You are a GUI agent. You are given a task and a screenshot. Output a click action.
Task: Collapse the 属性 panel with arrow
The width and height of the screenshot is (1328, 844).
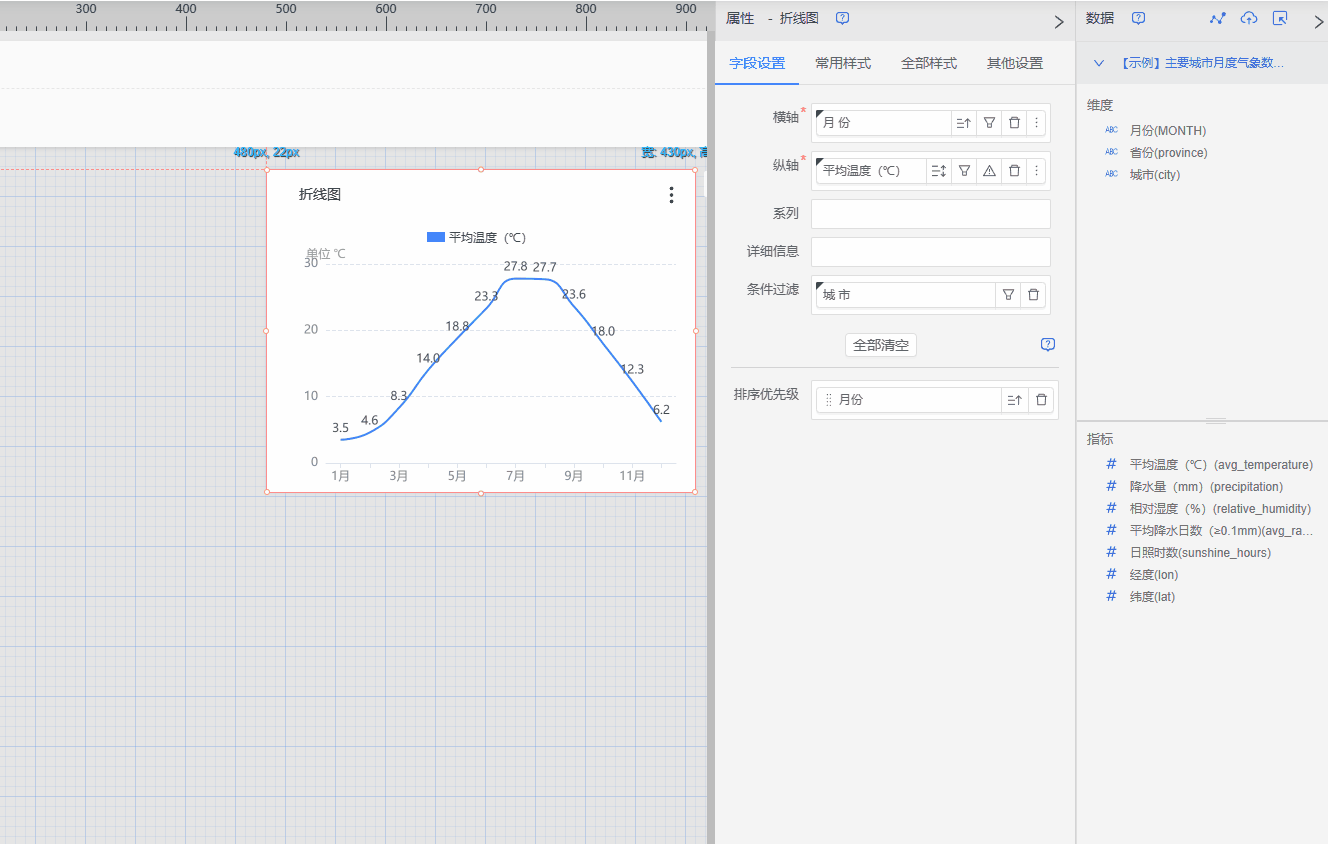tap(1059, 21)
